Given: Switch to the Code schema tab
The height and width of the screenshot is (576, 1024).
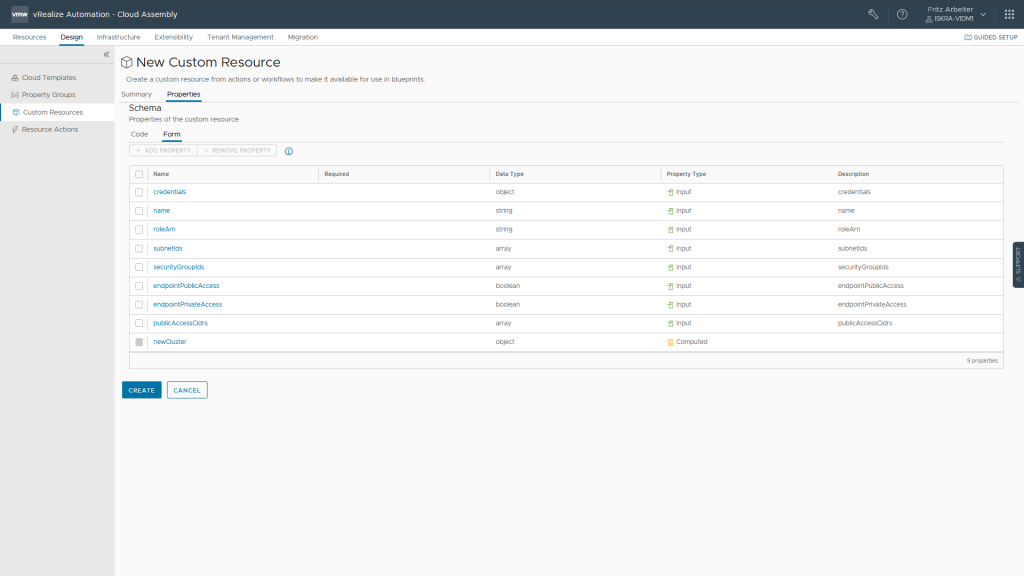Looking at the screenshot, I should [139, 134].
